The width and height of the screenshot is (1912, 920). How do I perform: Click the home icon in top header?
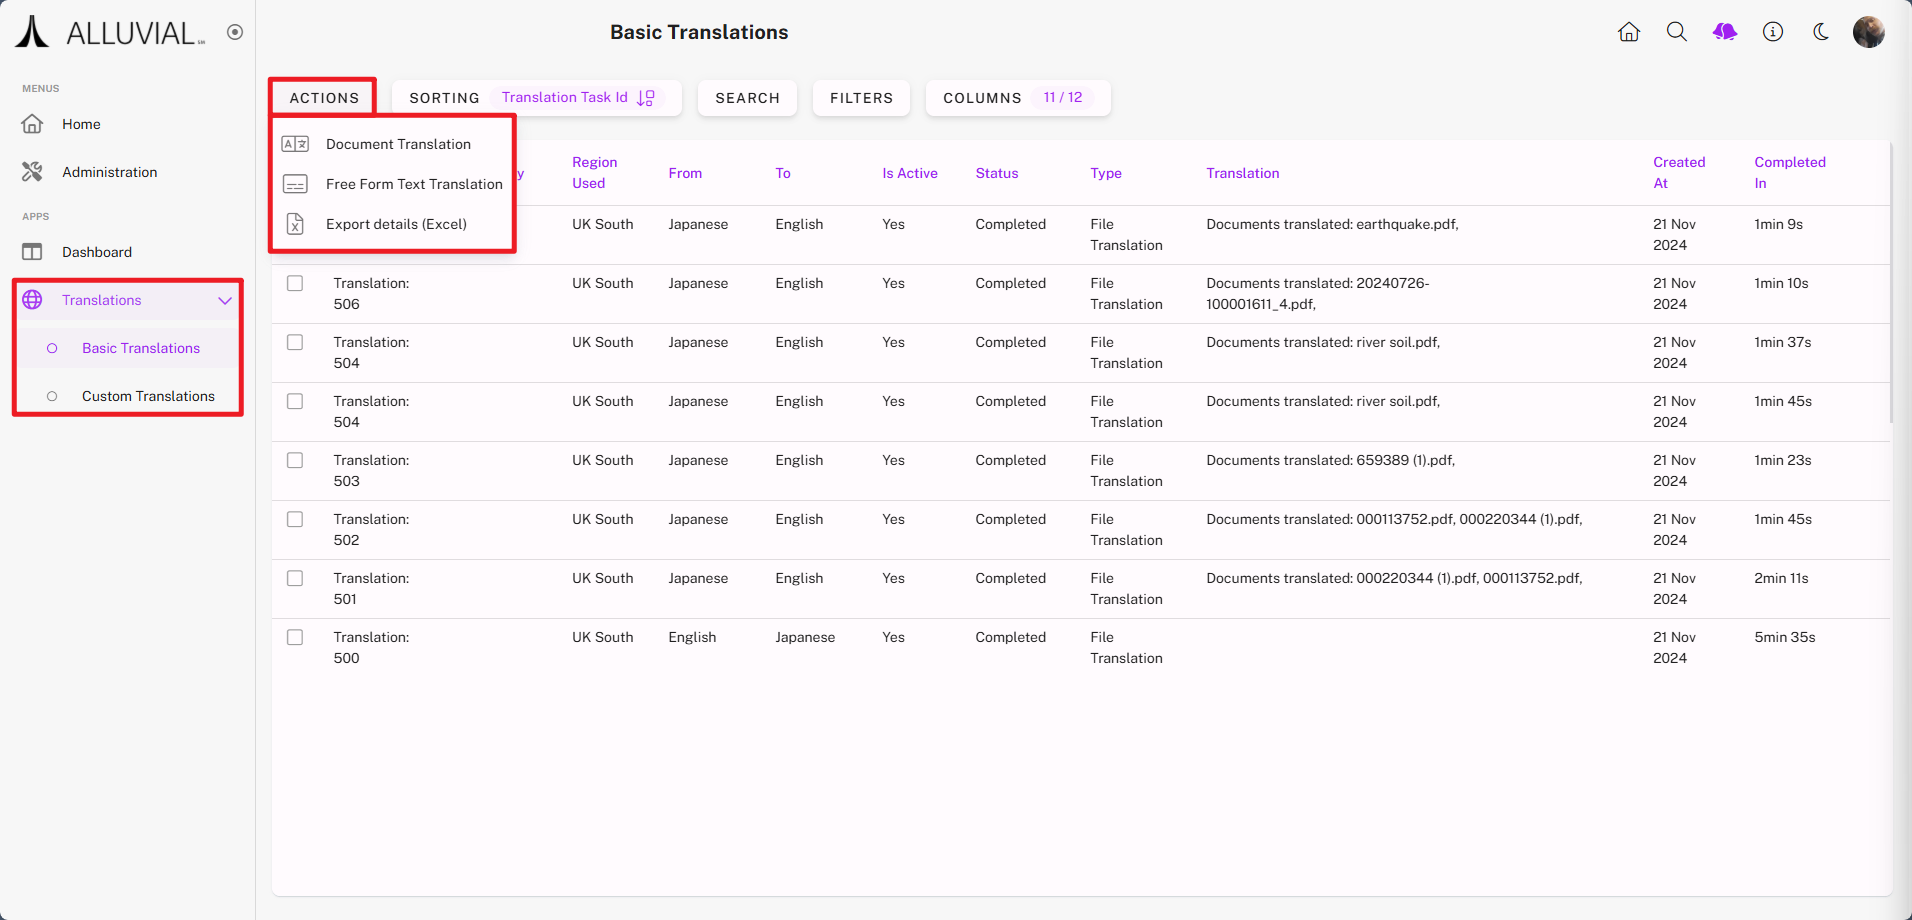click(1629, 32)
